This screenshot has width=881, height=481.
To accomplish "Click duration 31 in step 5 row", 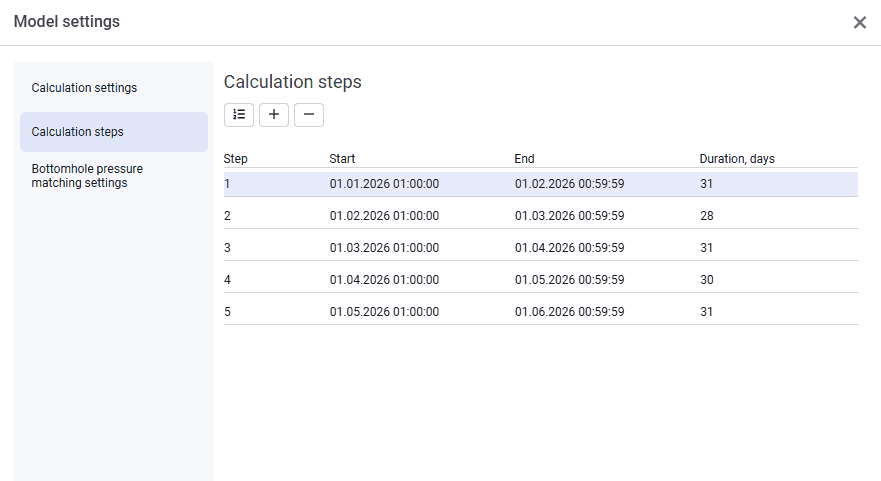I will [x=707, y=312].
